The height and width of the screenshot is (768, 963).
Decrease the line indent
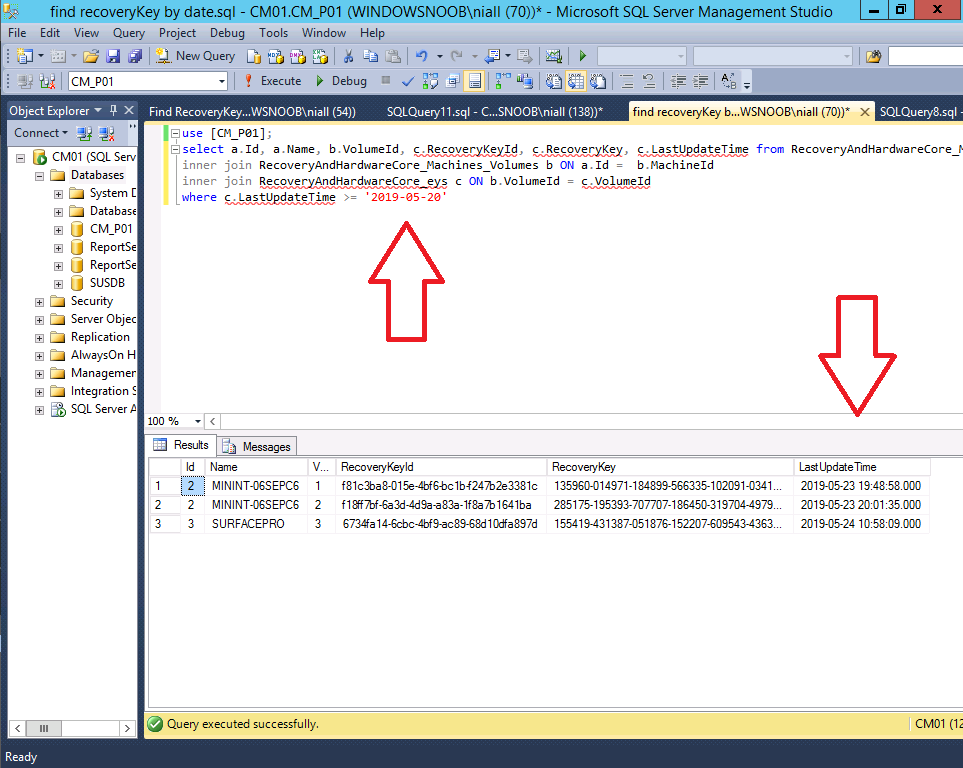point(678,81)
